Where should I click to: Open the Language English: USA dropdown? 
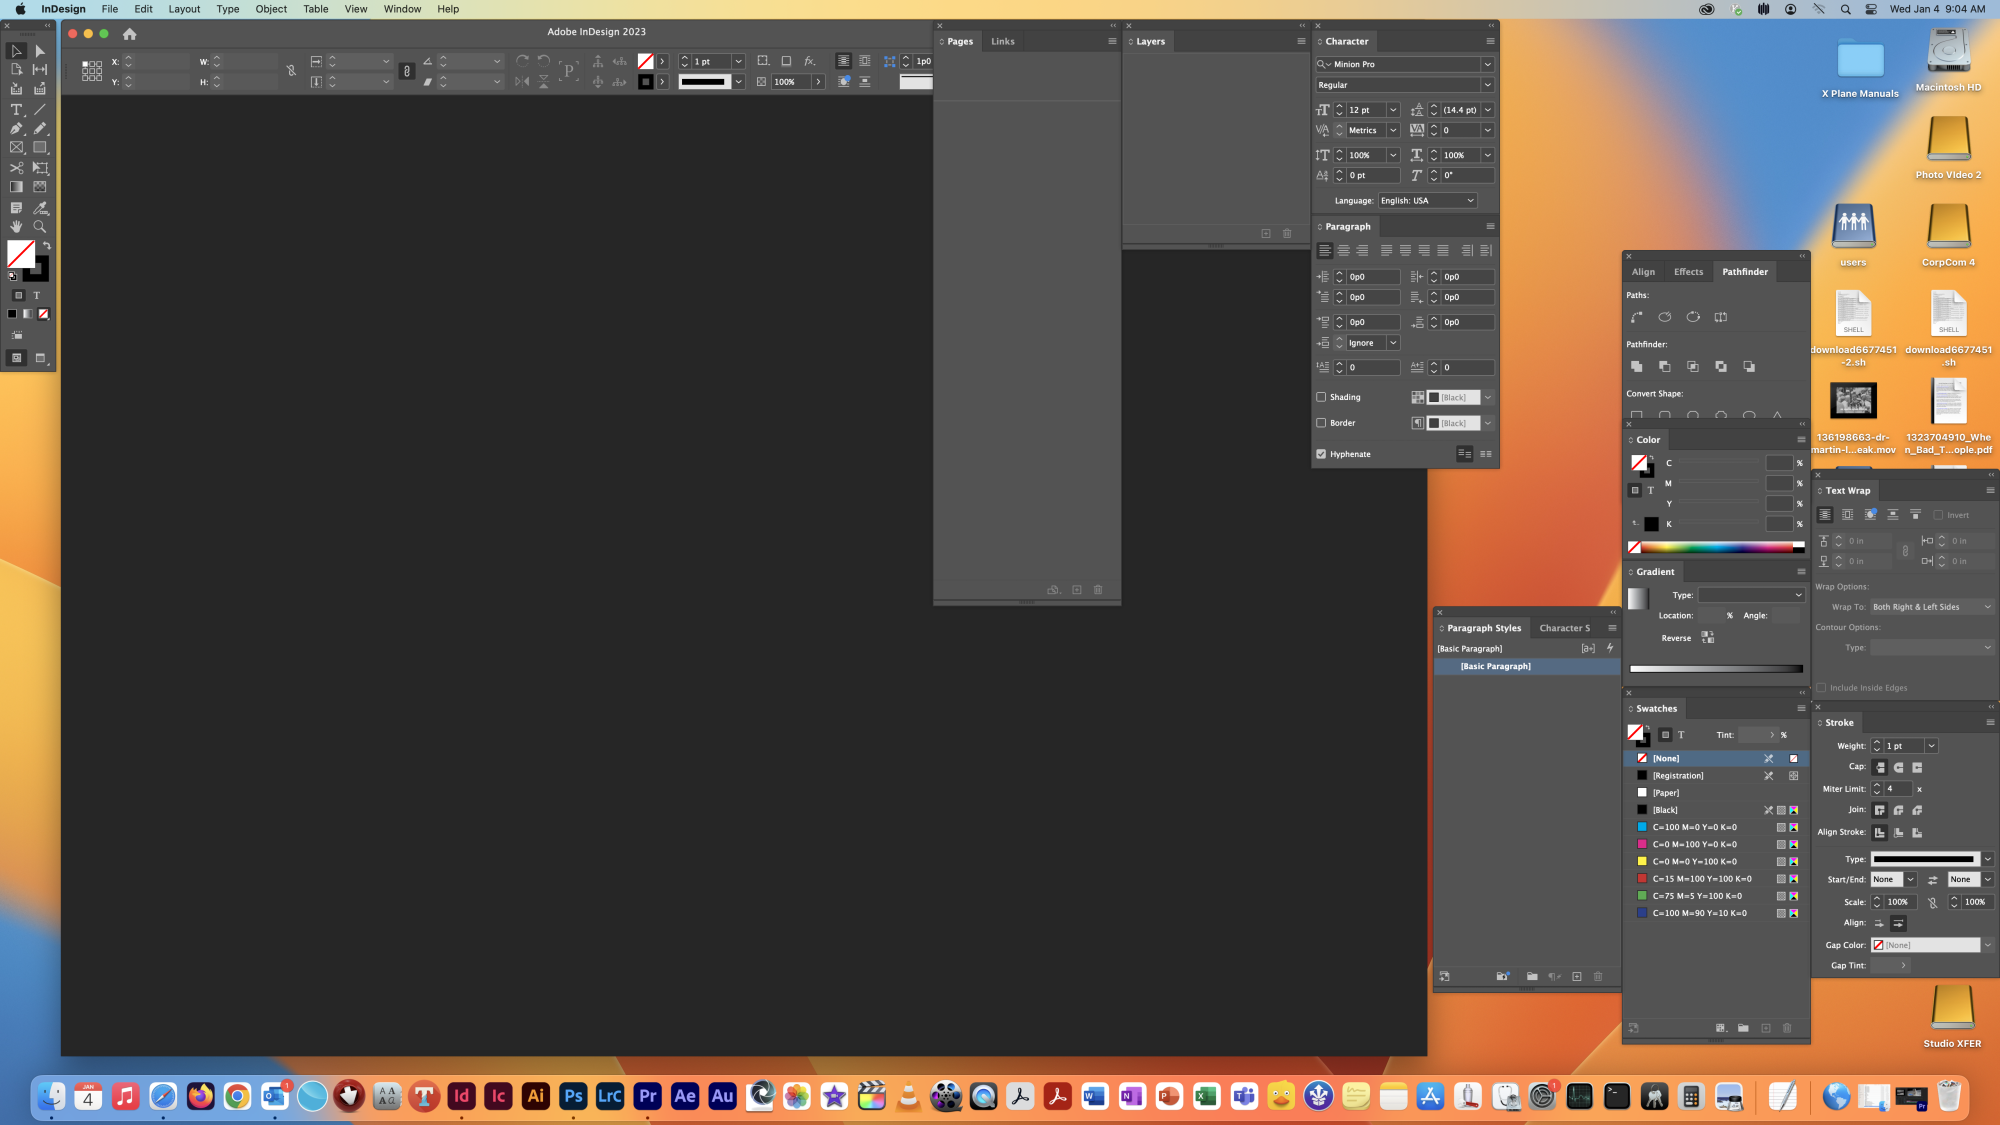coord(1470,201)
